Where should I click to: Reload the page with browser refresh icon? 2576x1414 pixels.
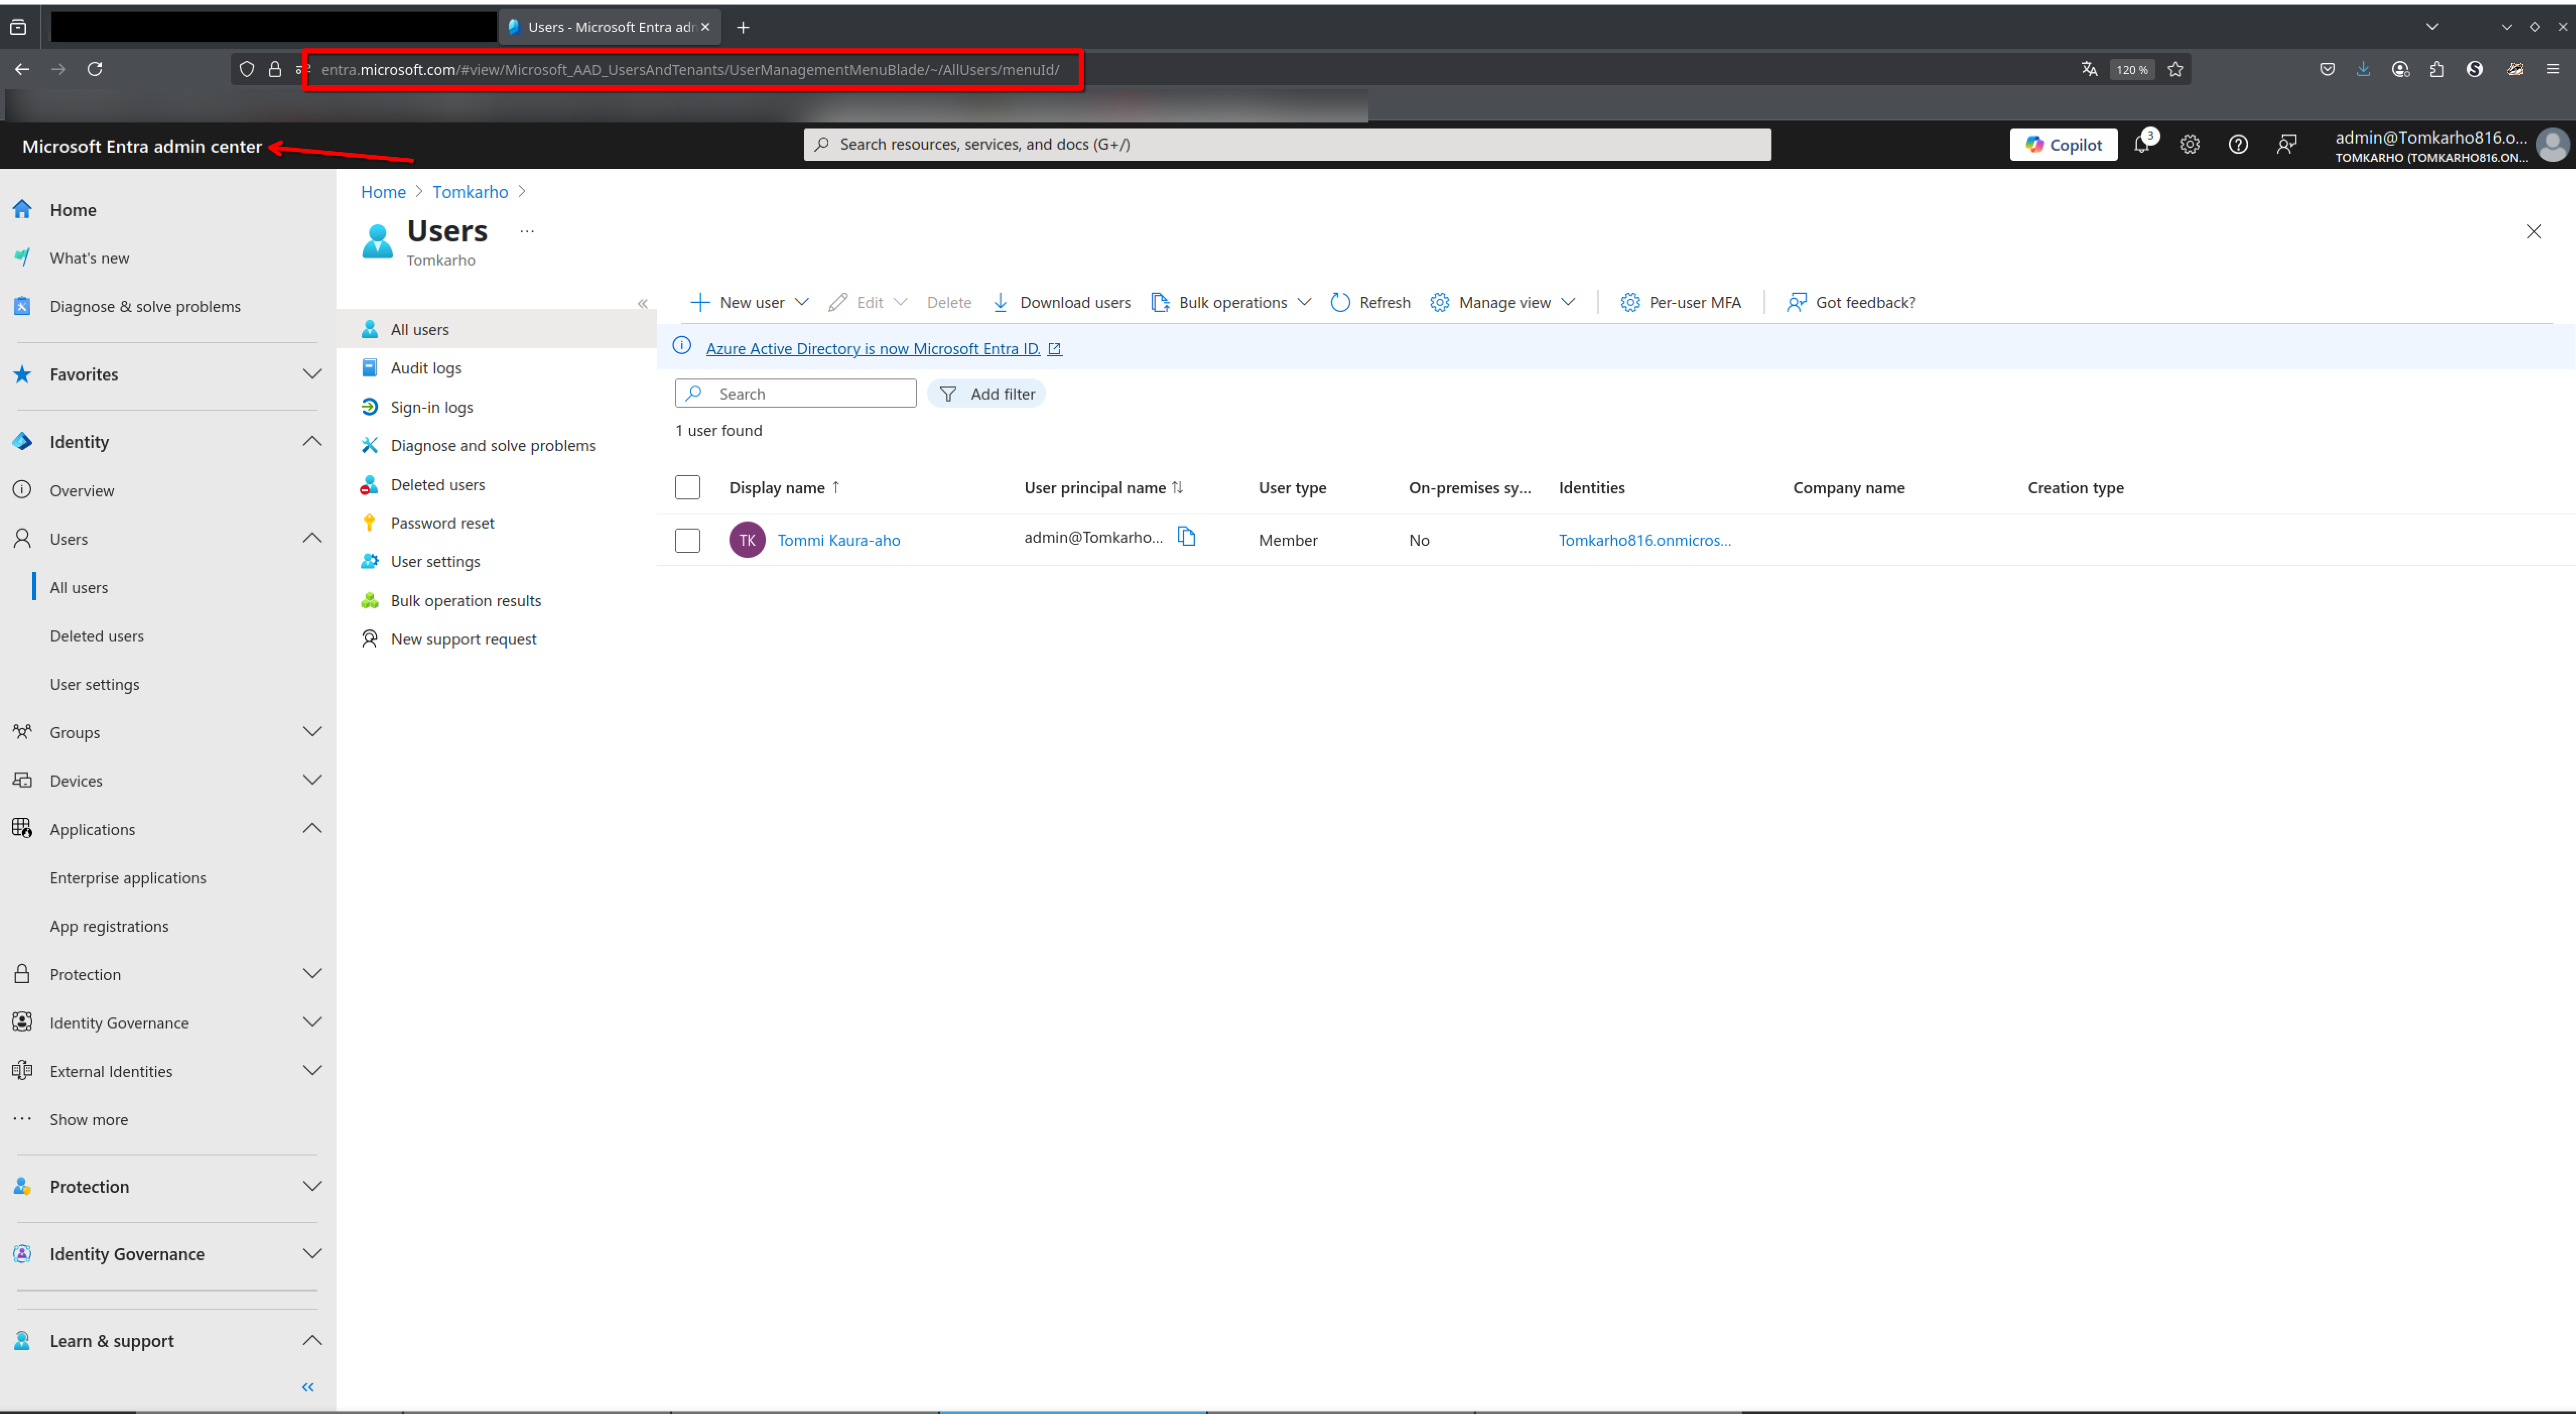pyautogui.click(x=95, y=69)
